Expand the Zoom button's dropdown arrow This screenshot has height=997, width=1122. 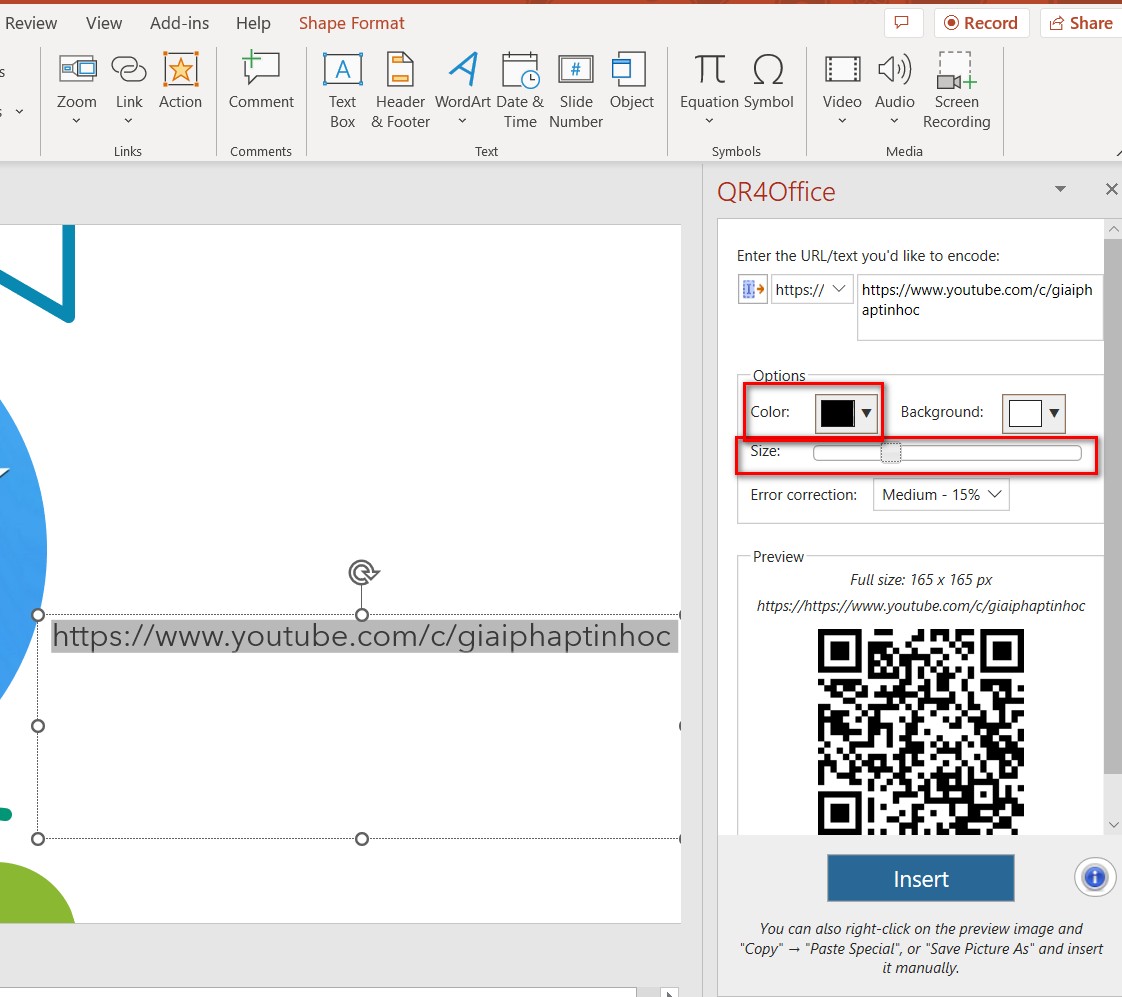(77, 121)
